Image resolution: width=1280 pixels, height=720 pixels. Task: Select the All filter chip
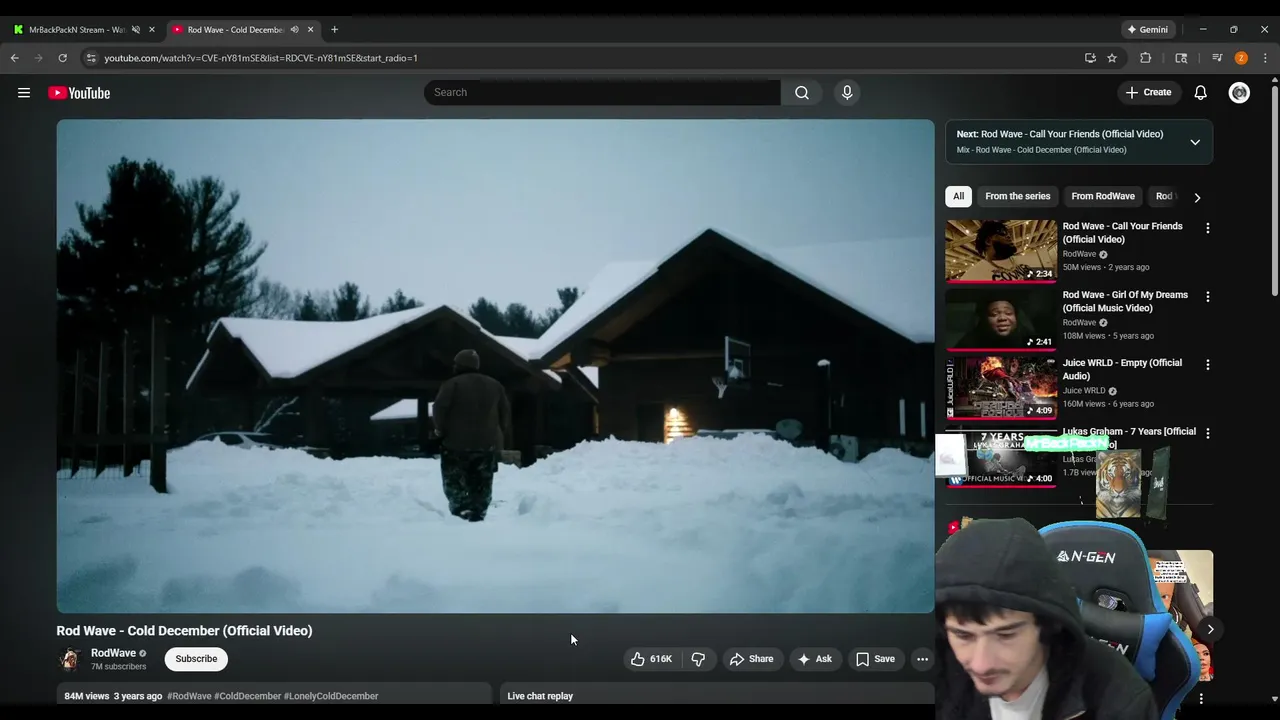click(x=958, y=196)
